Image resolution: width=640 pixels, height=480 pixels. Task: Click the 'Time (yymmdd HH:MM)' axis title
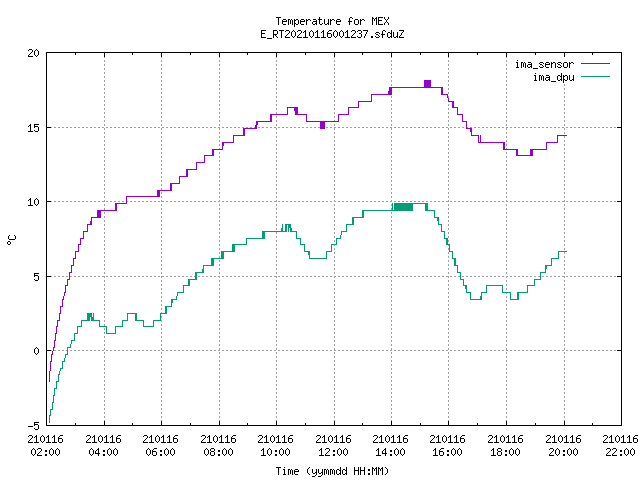332,471
